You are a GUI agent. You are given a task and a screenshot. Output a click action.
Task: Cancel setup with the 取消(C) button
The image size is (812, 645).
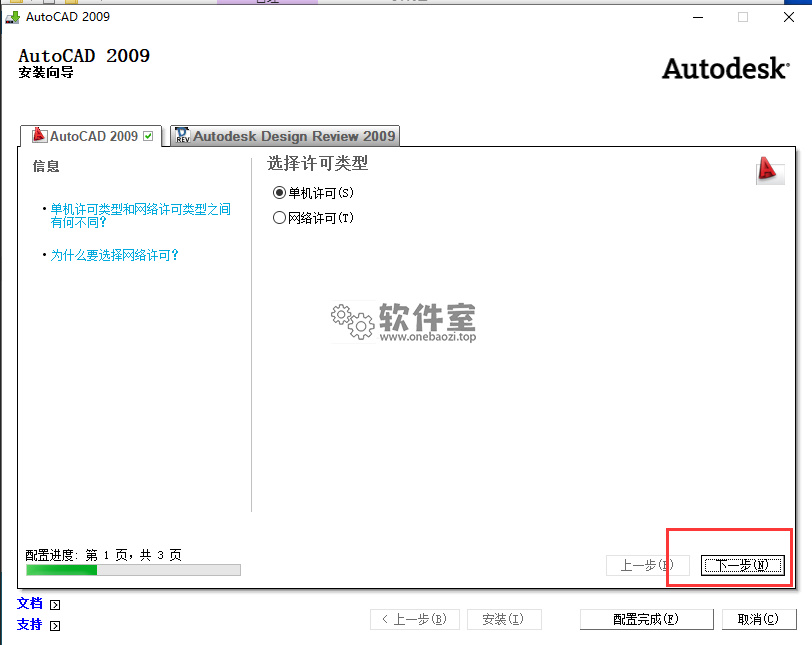pyautogui.click(x=759, y=619)
